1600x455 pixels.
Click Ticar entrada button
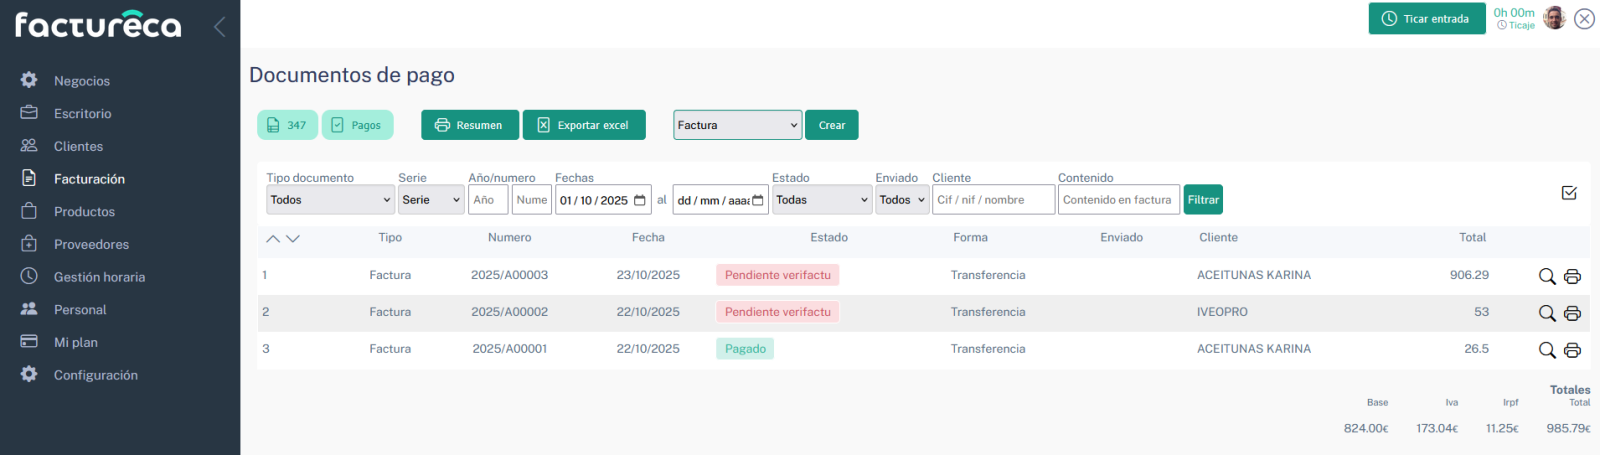coord(1426,19)
